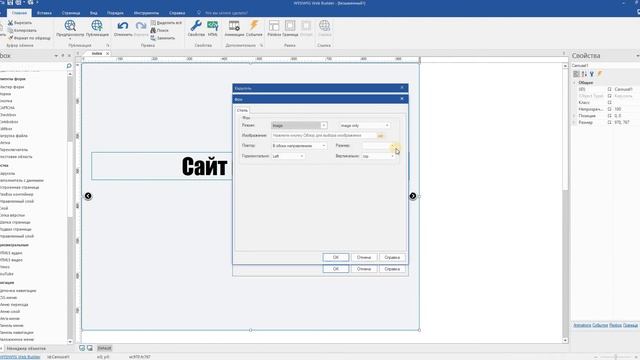Viewport: 640px width, 360px height.
Task: Expand the Позиция property row
Action: click(x=574, y=116)
